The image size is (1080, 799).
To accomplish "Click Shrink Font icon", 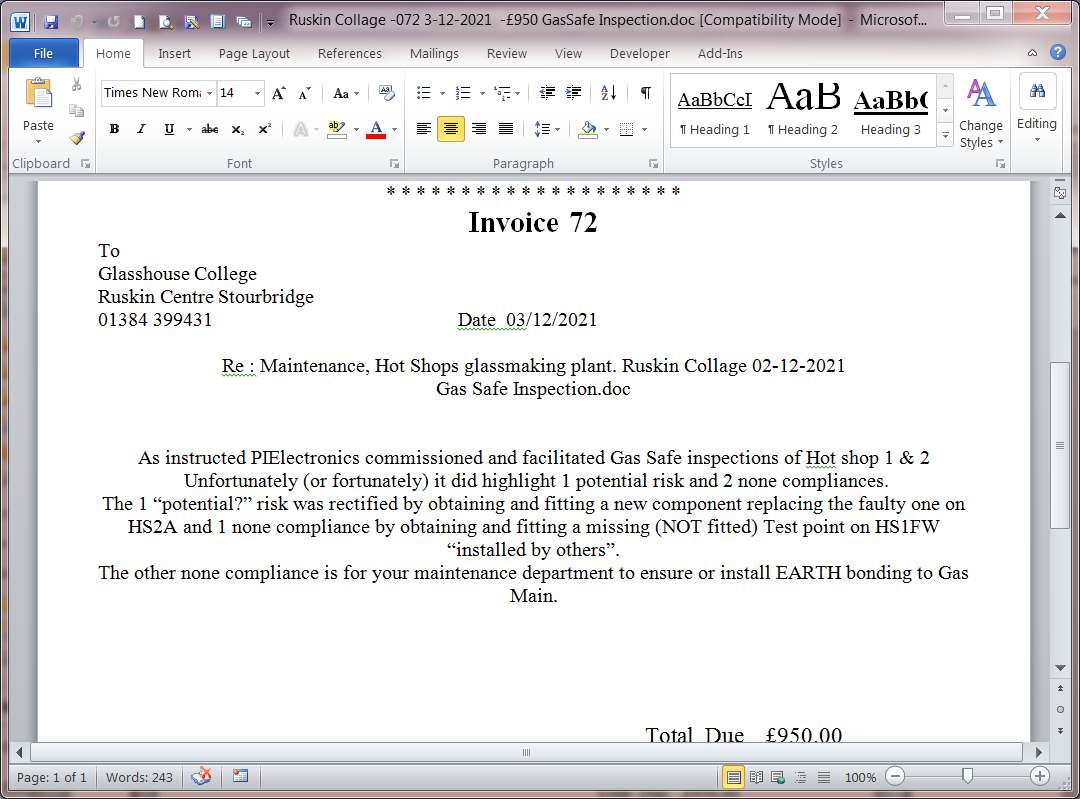I will click(304, 93).
